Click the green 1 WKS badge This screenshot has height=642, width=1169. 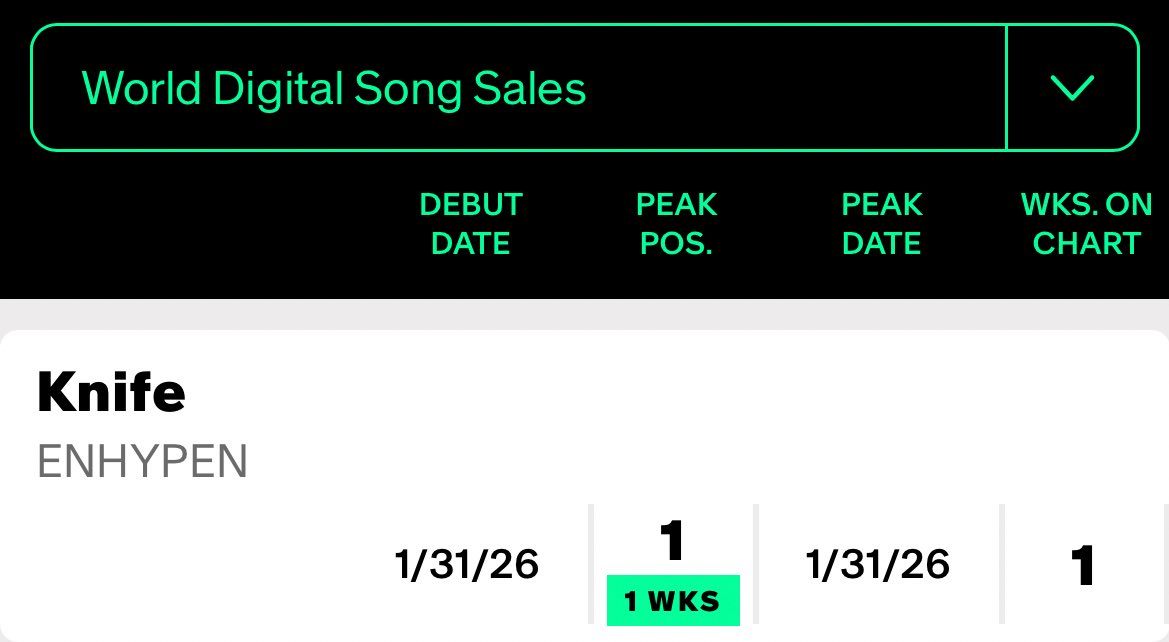click(x=673, y=601)
